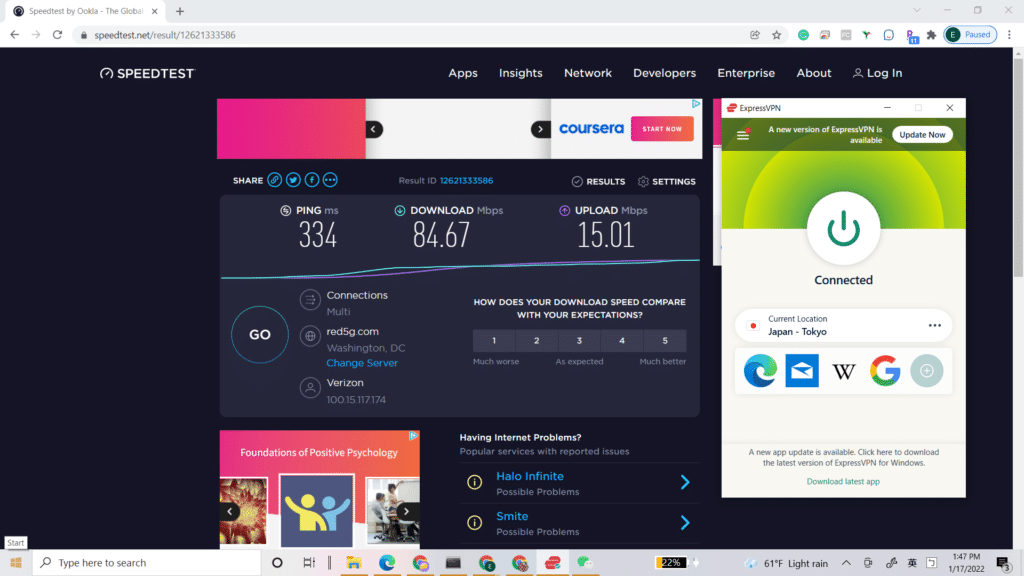Open the Network menu
Screen dimensions: 1024x576
click(x=588, y=73)
